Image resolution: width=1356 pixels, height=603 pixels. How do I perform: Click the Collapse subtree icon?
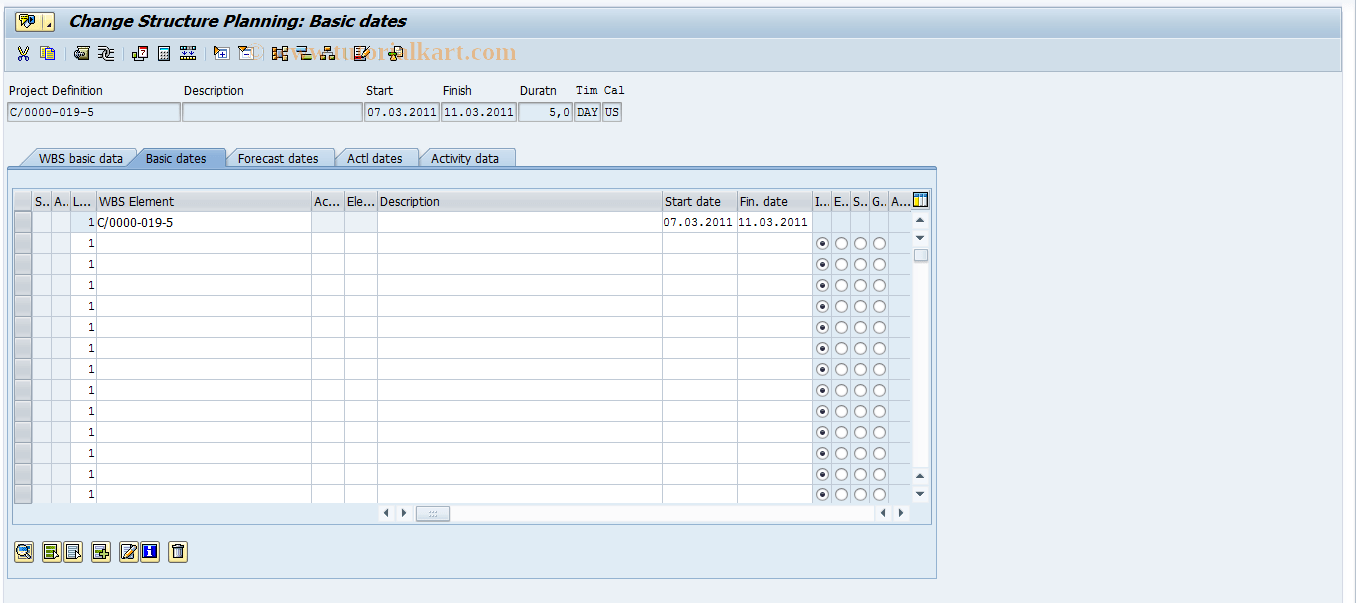[x=245, y=53]
